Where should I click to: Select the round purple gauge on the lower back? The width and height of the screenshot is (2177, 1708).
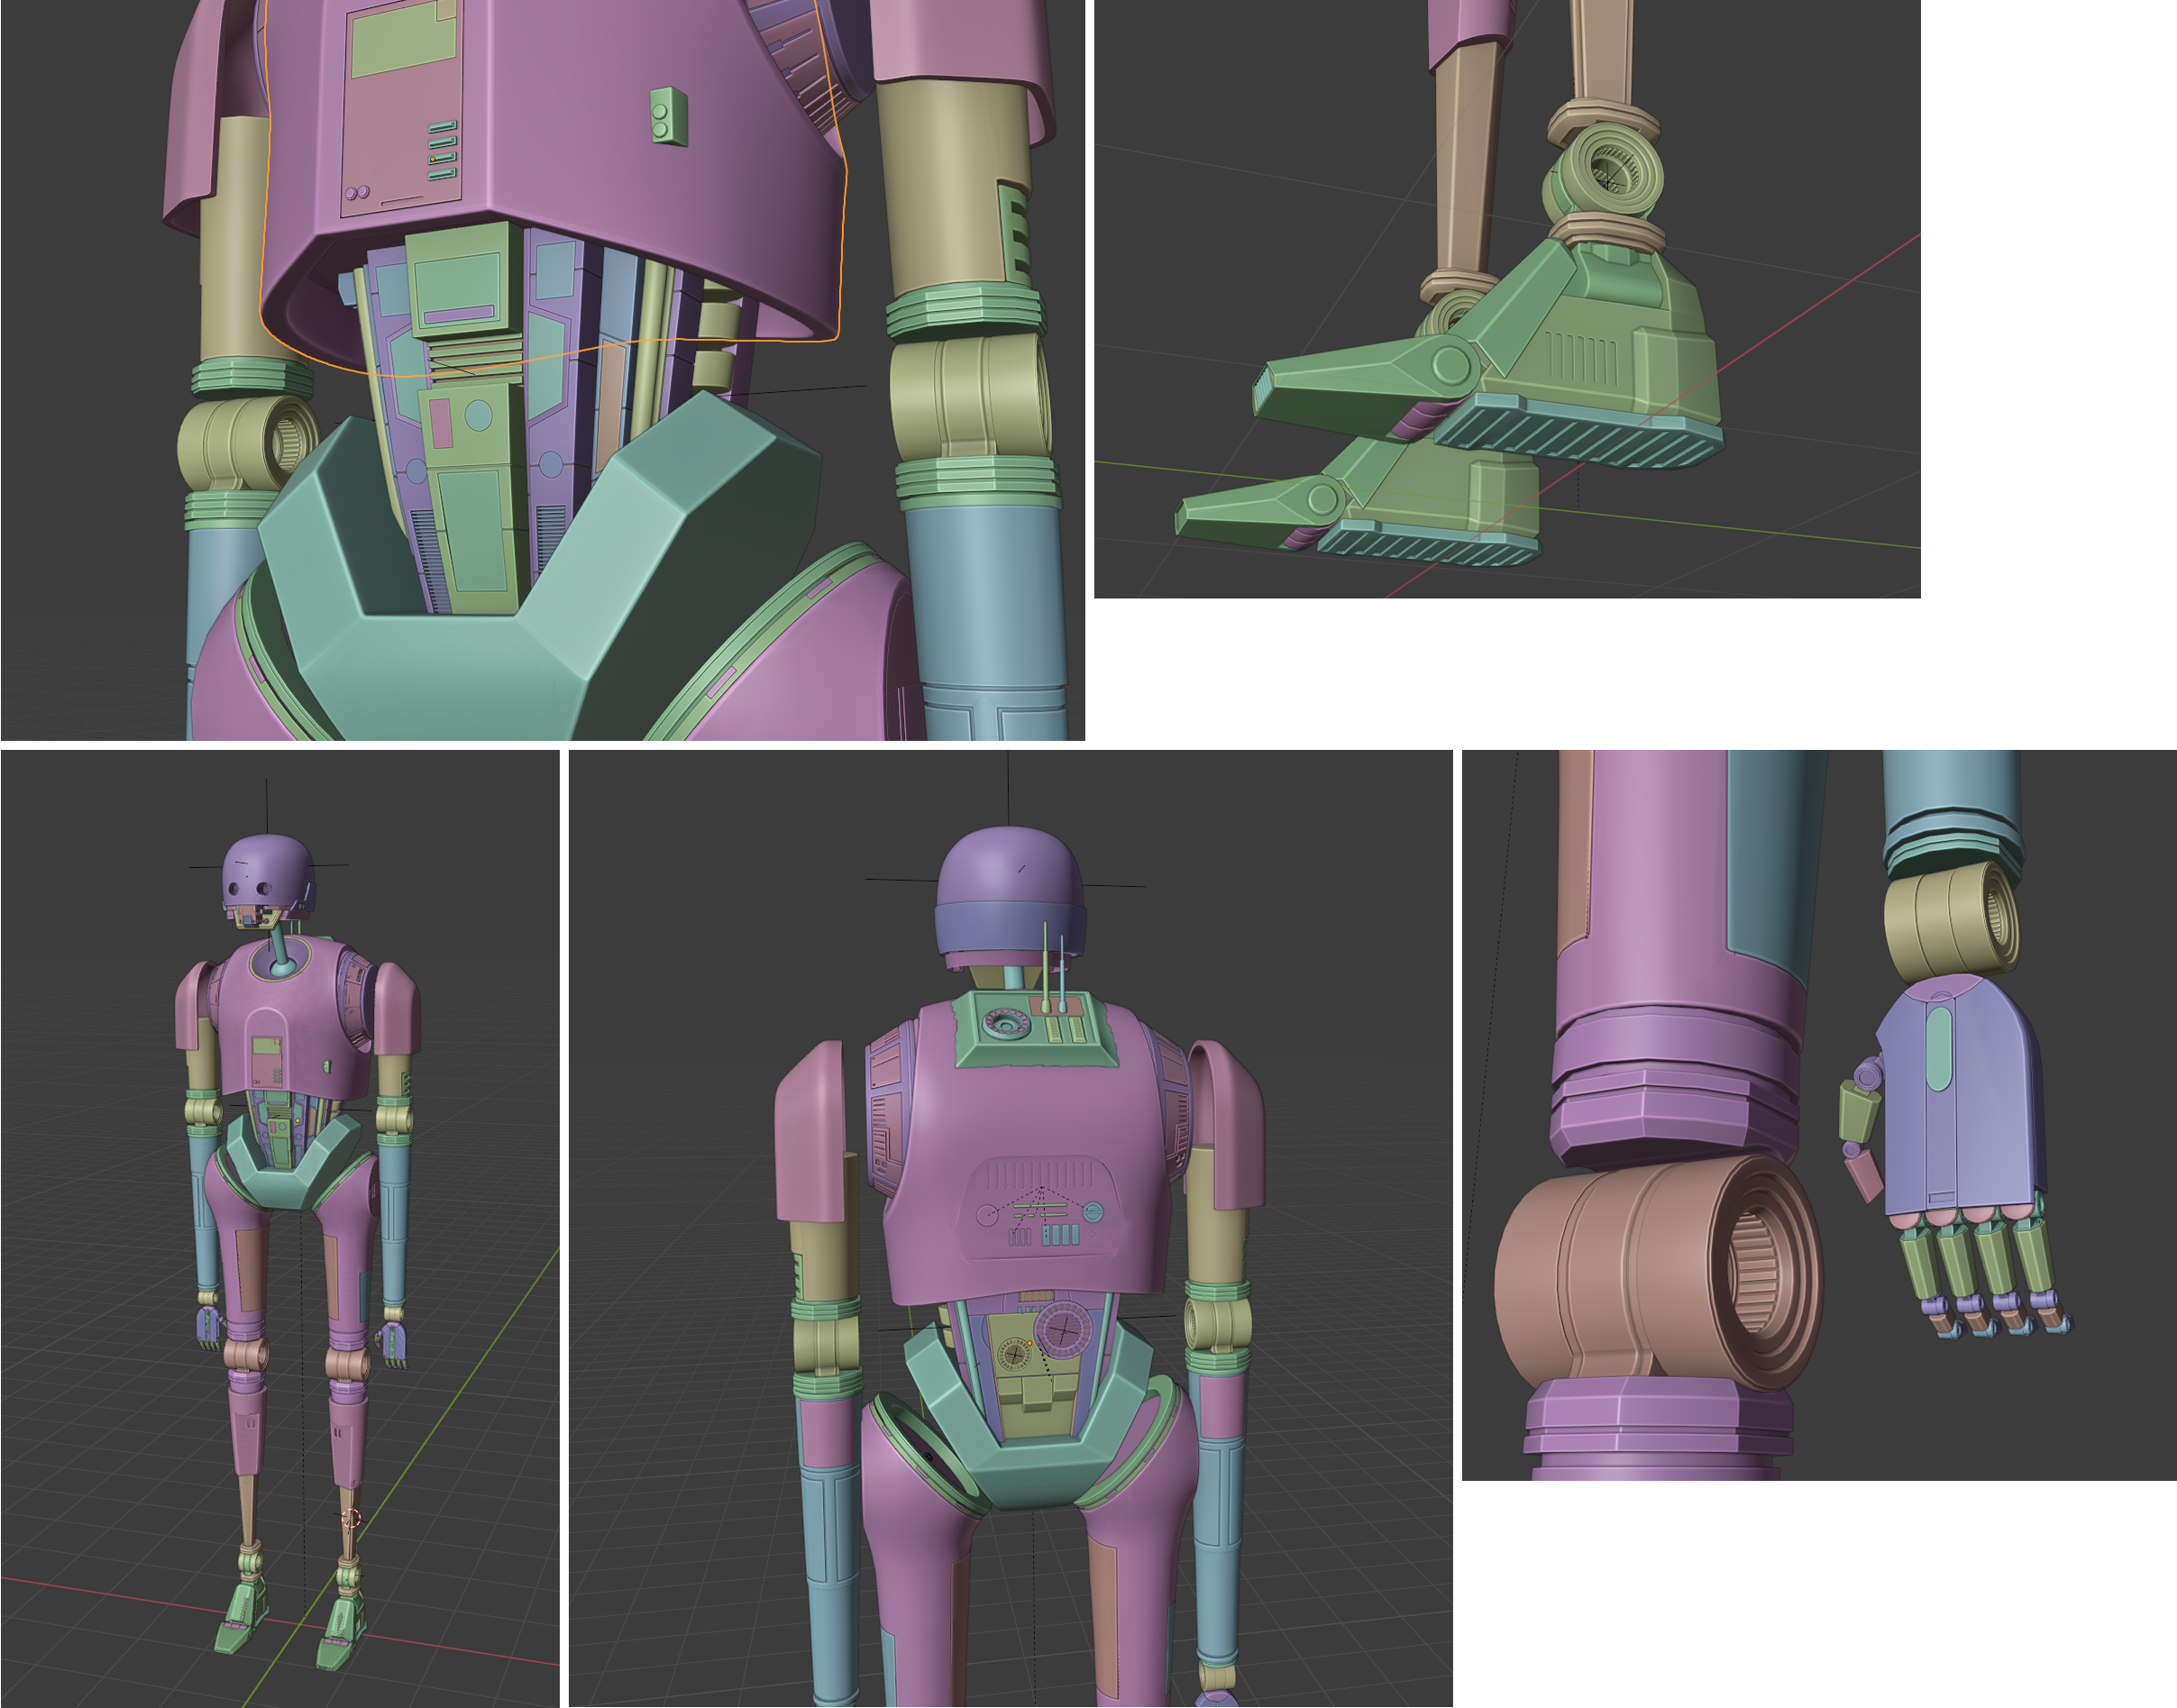point(1064,1330)
